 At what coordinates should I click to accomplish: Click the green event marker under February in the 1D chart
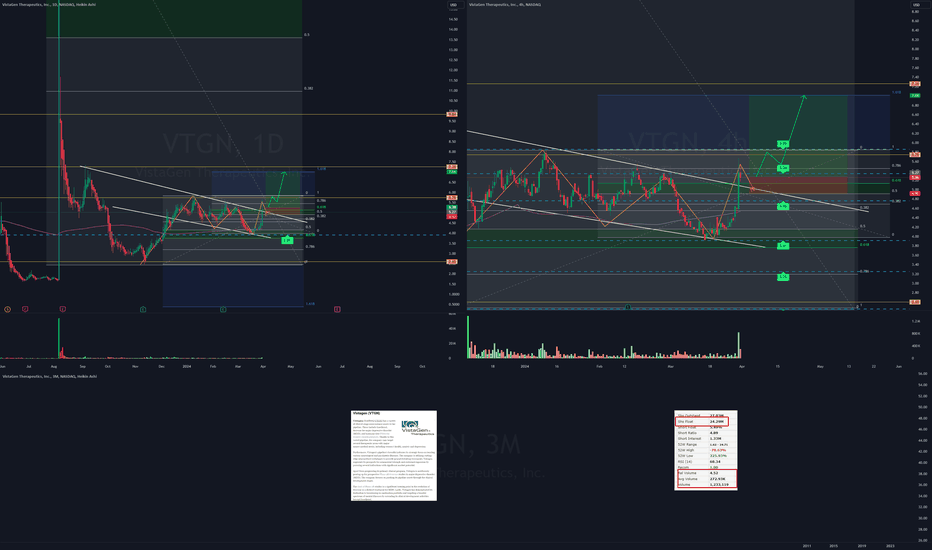(x=223, y=309)
